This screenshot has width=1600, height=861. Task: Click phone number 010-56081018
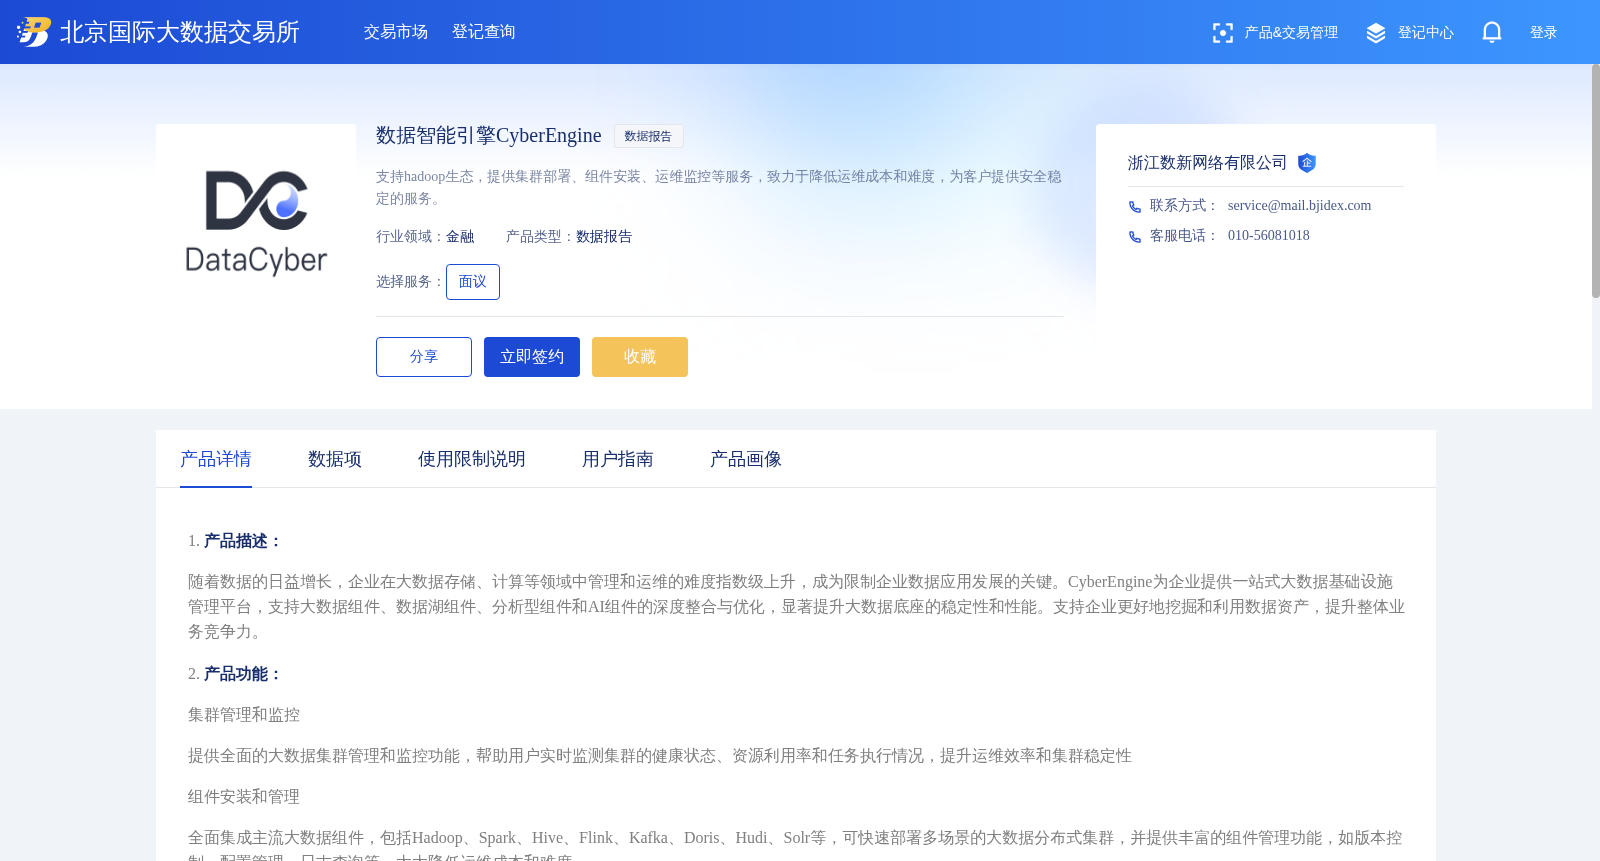tap(1268, 236)
